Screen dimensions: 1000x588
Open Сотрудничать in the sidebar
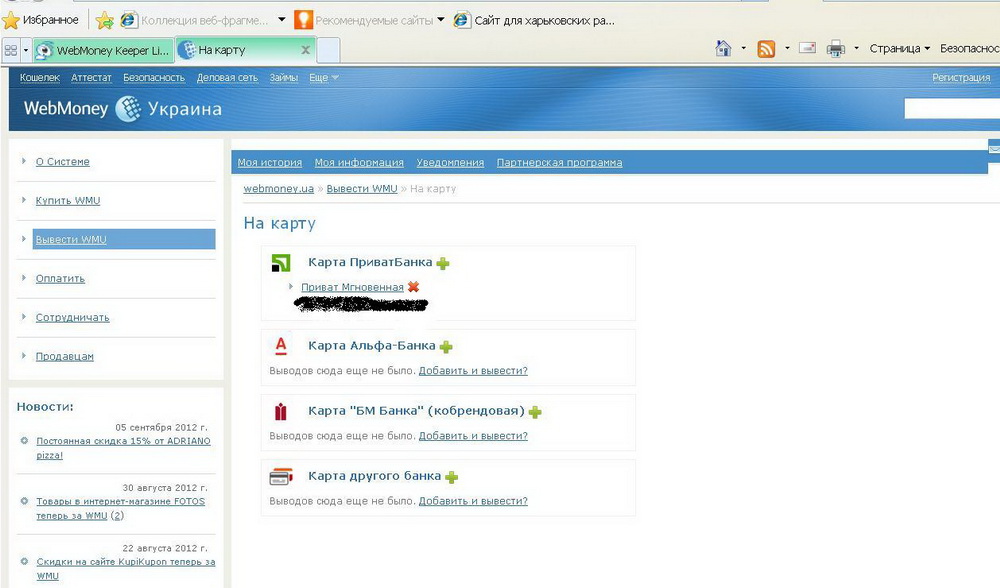coord(73,317)
